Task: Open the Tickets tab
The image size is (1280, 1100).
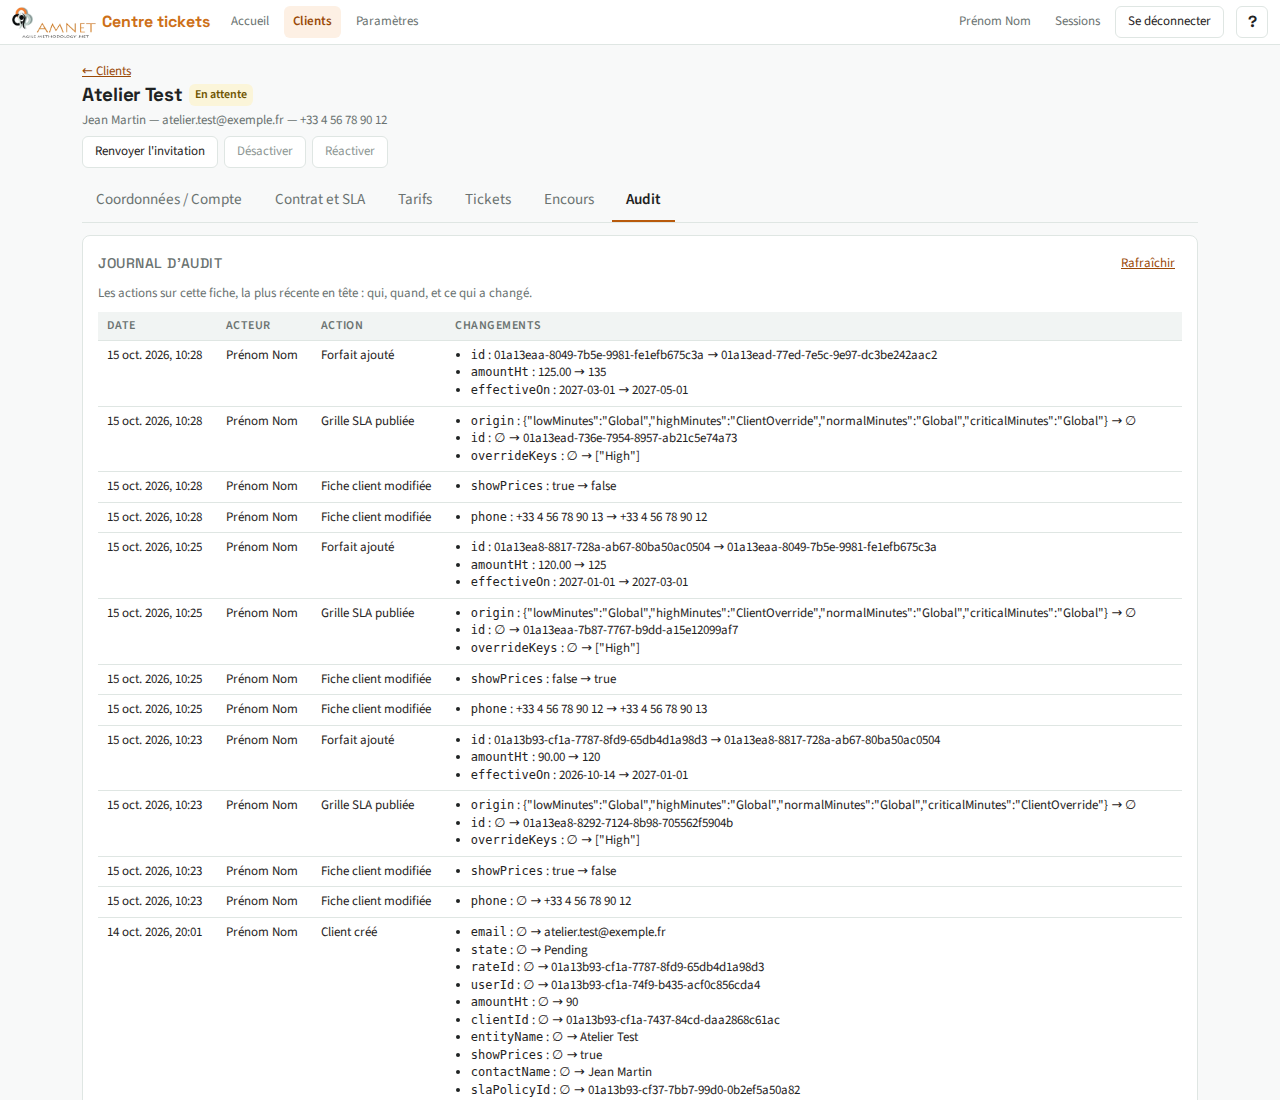Action: [x=488, y=200]
